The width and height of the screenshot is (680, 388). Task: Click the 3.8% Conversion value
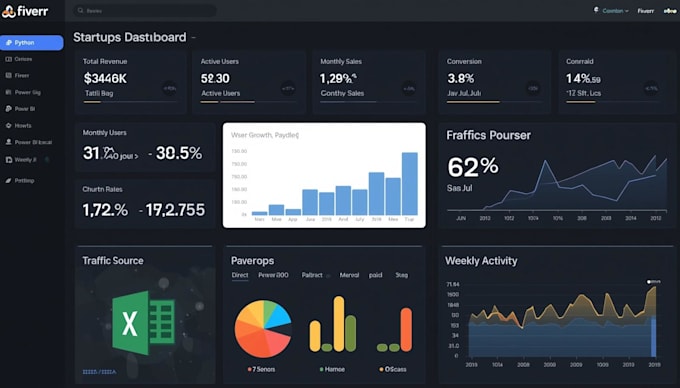click(461, 78)
